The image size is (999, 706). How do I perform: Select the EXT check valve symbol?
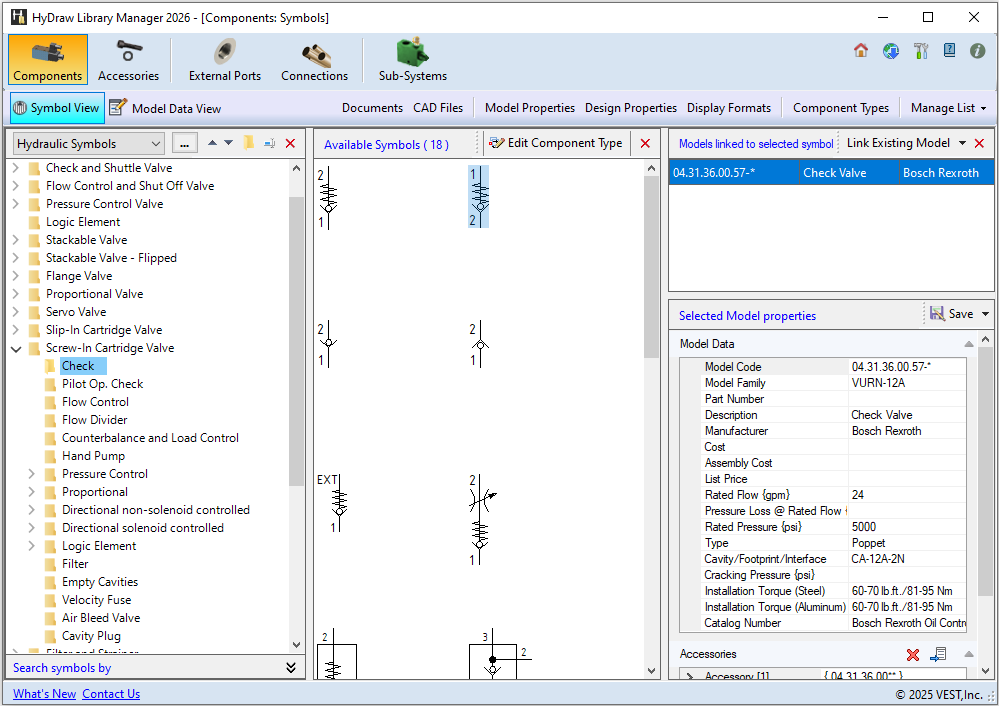[334, 503]
